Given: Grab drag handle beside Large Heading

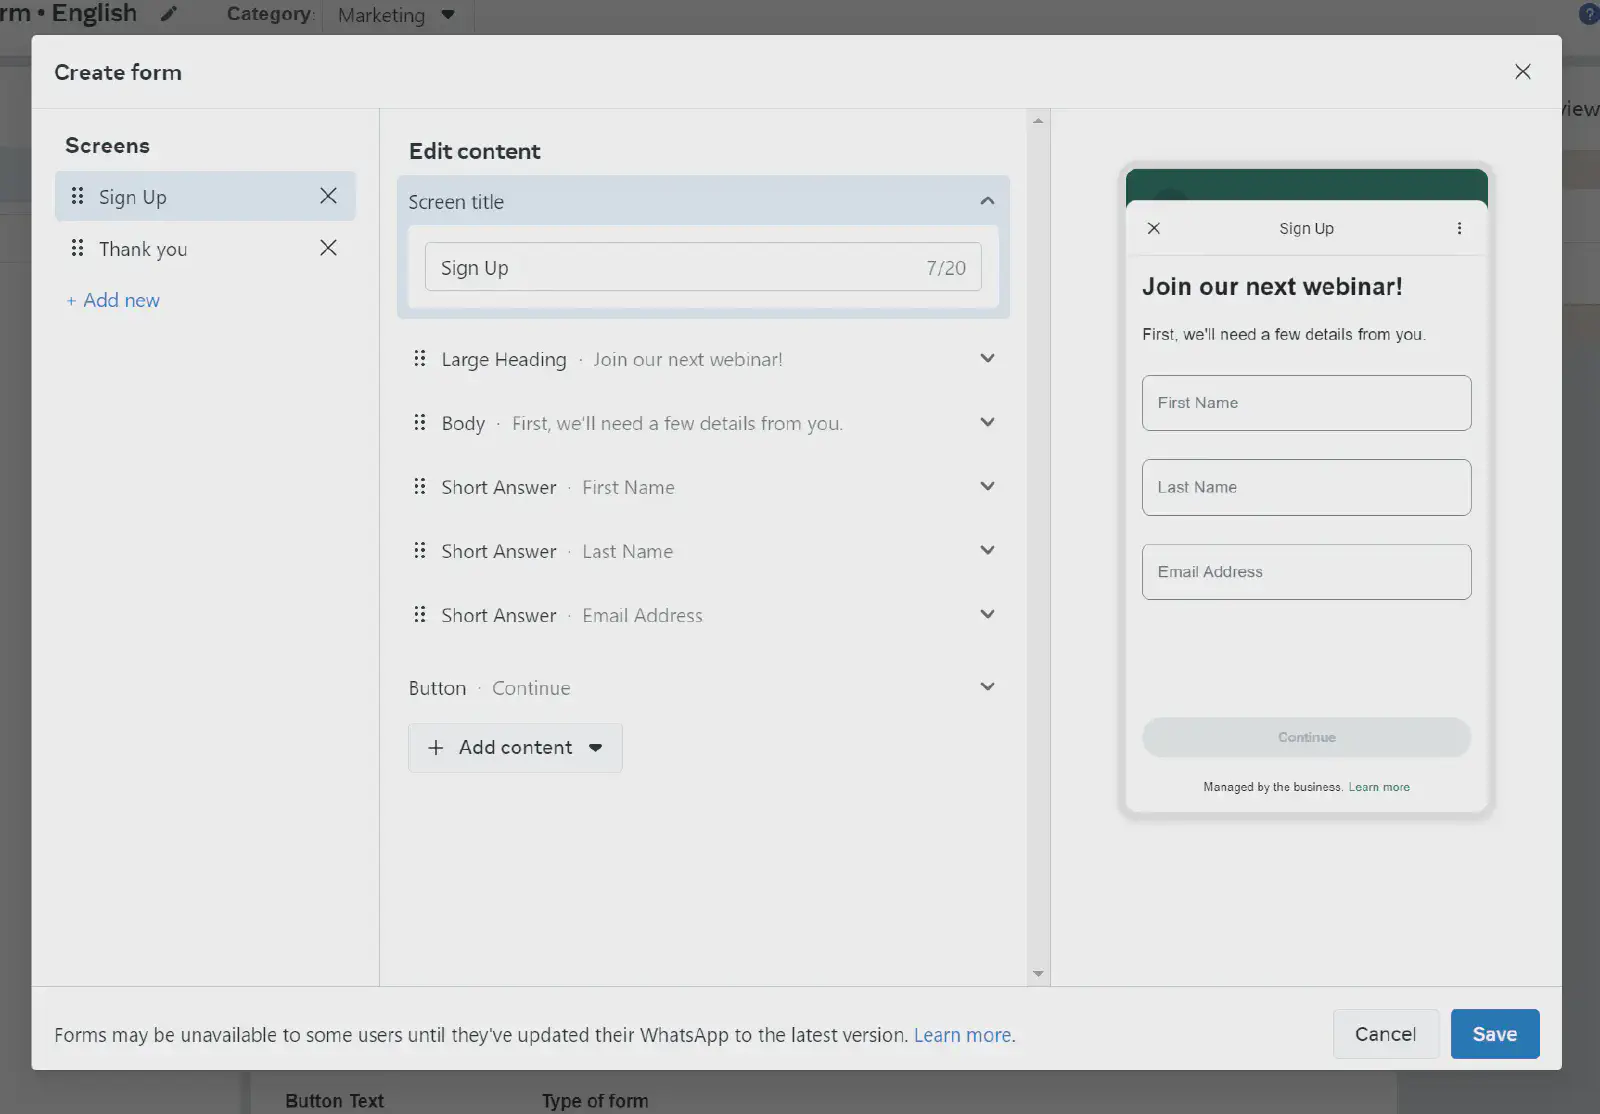Looking at the screenshot, I should (420, 358).
